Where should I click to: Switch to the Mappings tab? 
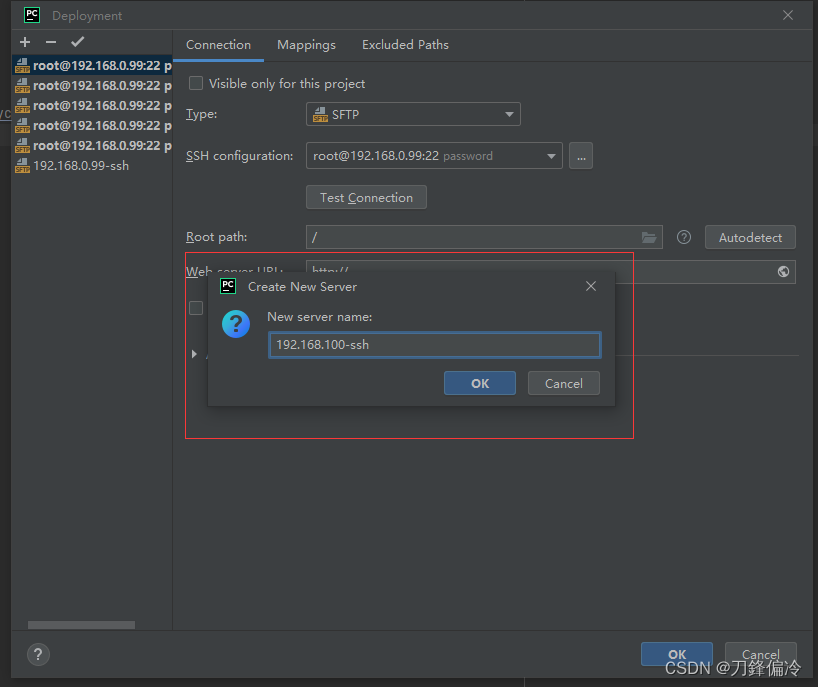[306, 45]
